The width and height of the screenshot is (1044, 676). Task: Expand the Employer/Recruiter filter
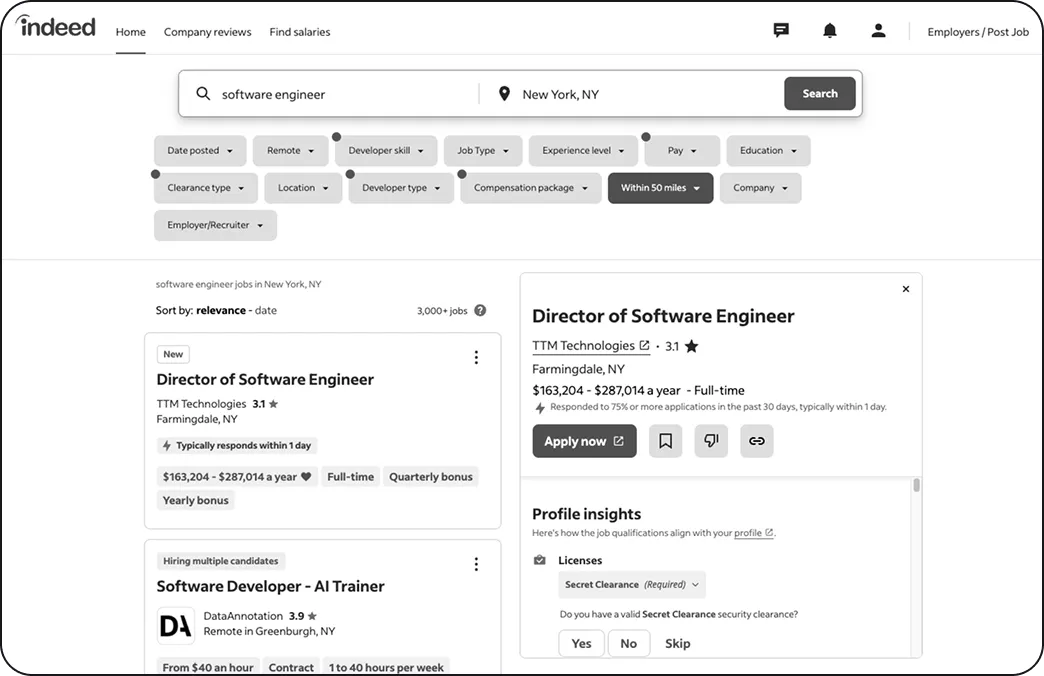(215, 225)
